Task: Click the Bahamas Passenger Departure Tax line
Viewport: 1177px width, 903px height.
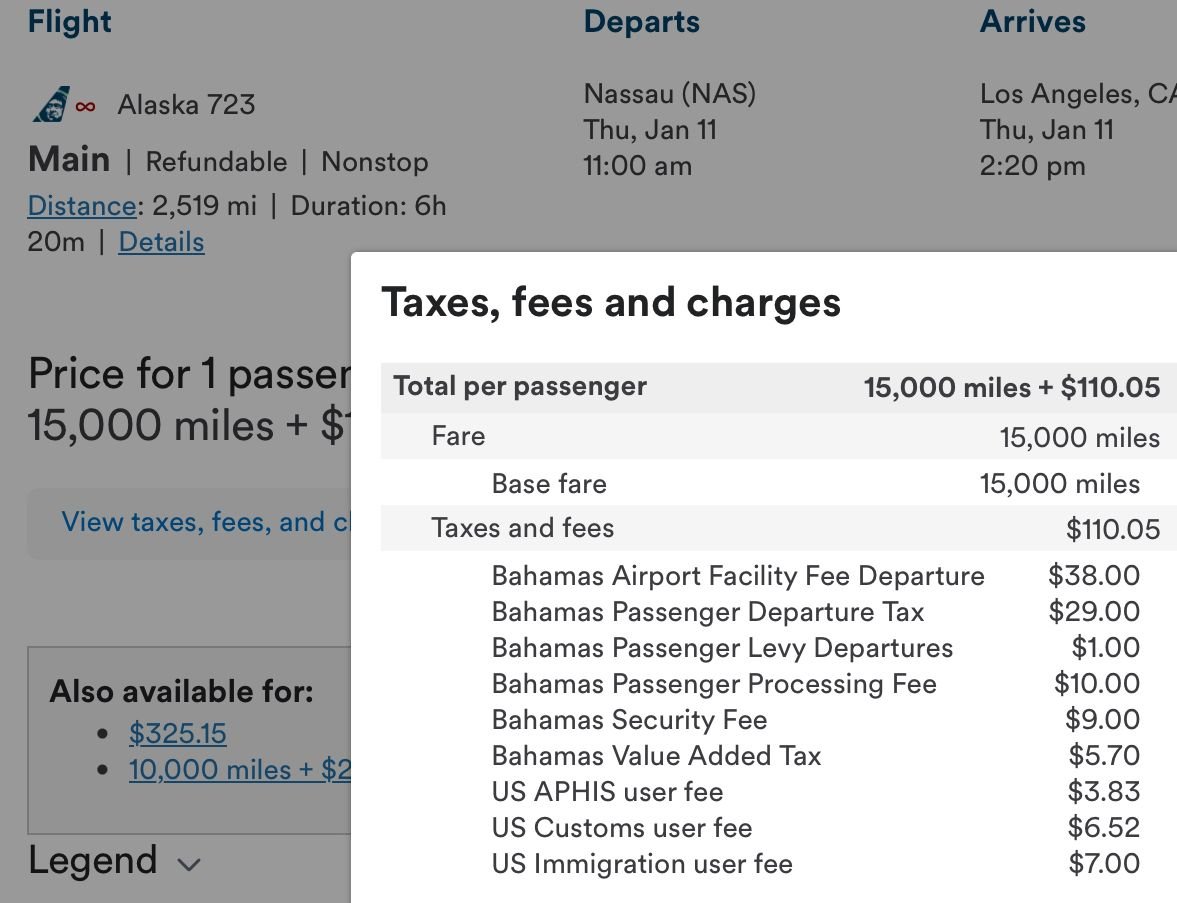Action: coord(707,612)
